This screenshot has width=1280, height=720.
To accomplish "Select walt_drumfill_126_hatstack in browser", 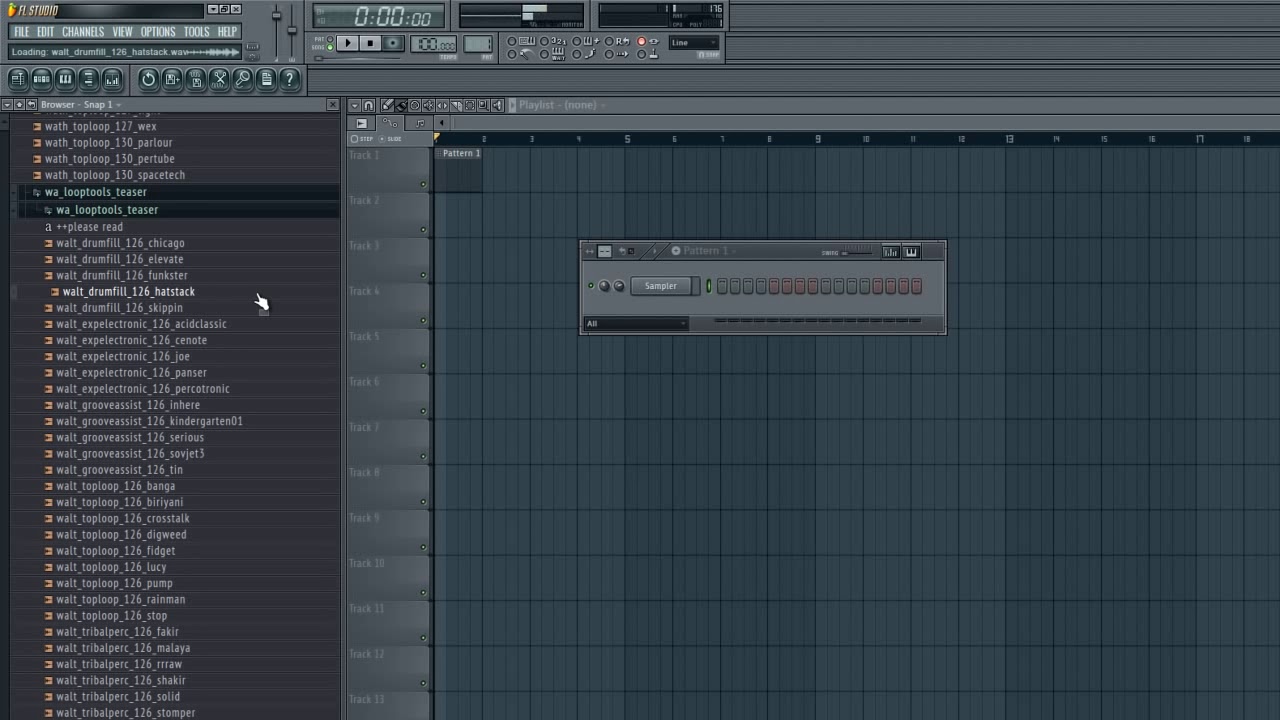I will [128, 292].
